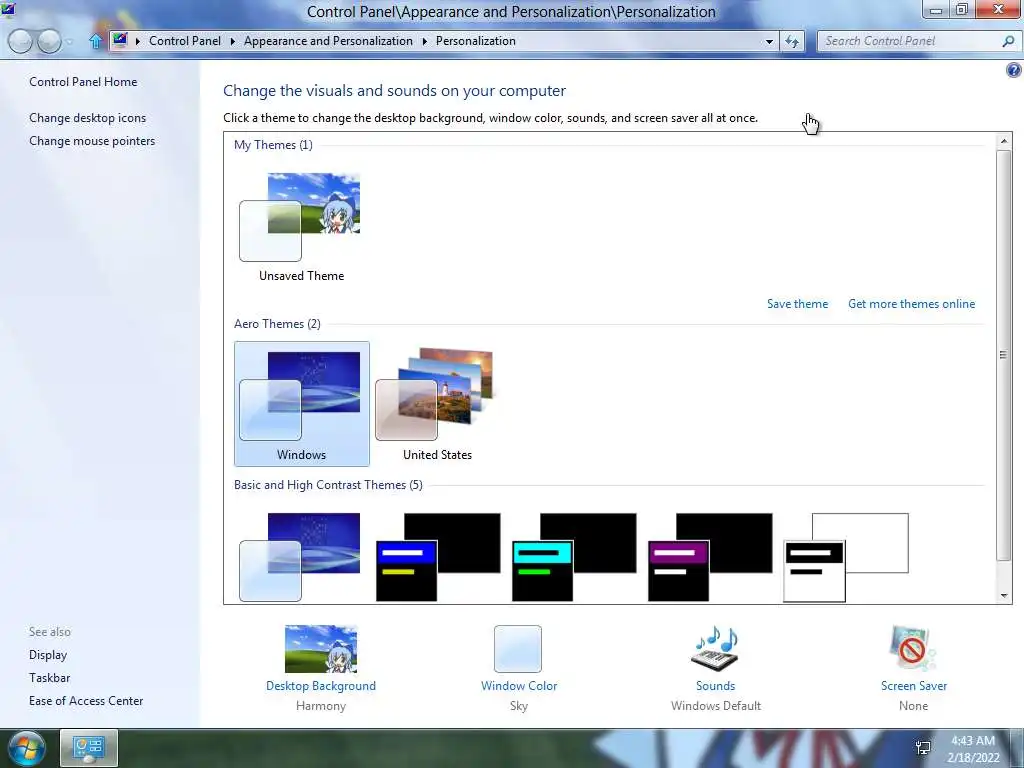Click the Window Color text link
1024x768 pixels.
click(519, 686)
